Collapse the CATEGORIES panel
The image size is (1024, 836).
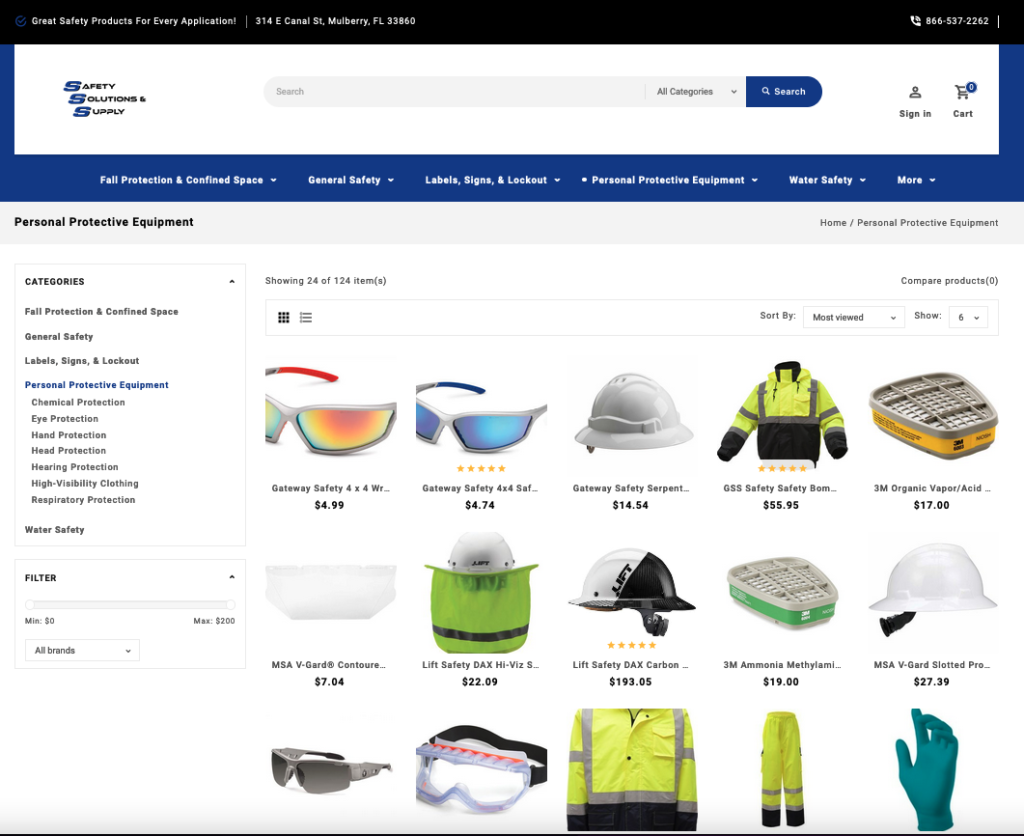click(231, 281)
